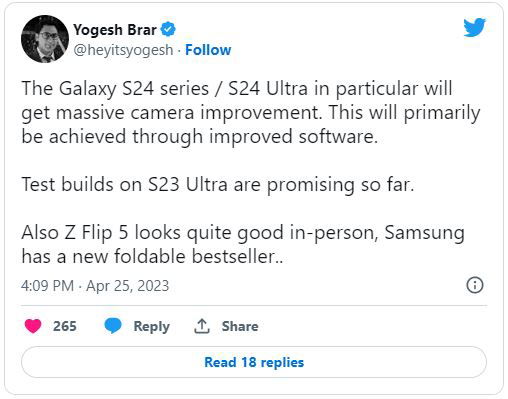
Task: Like the tweet with the heart icon
Action: 33,326
